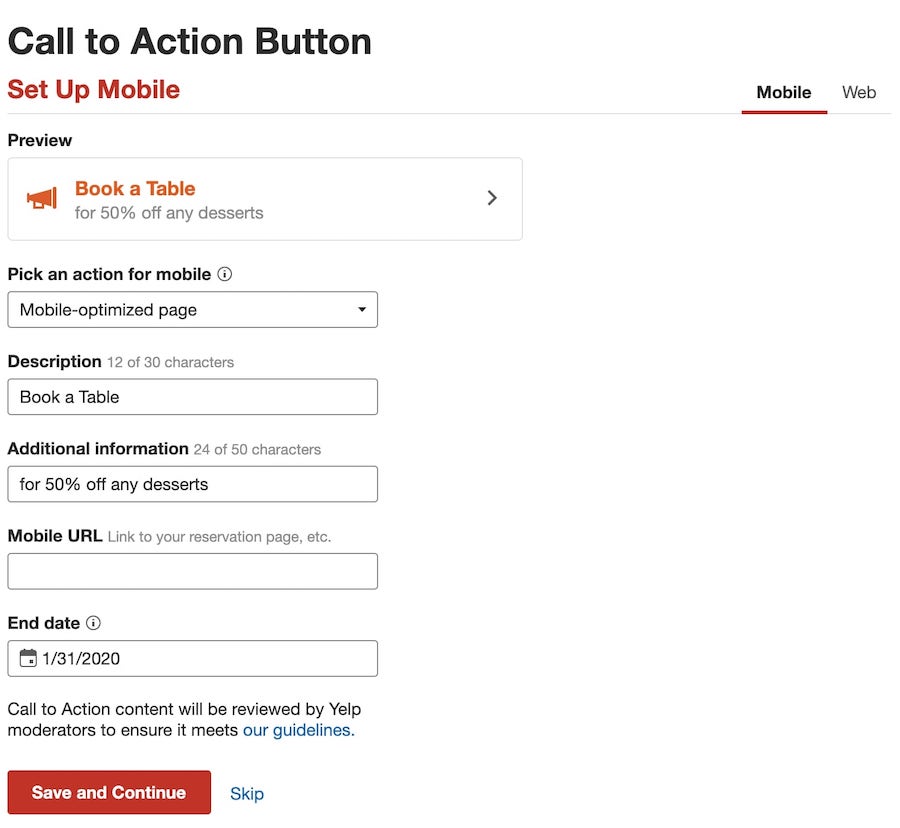Select the Mobile tab
The image size is (900, 828).
pyautogui.click(x=783, y=92)
